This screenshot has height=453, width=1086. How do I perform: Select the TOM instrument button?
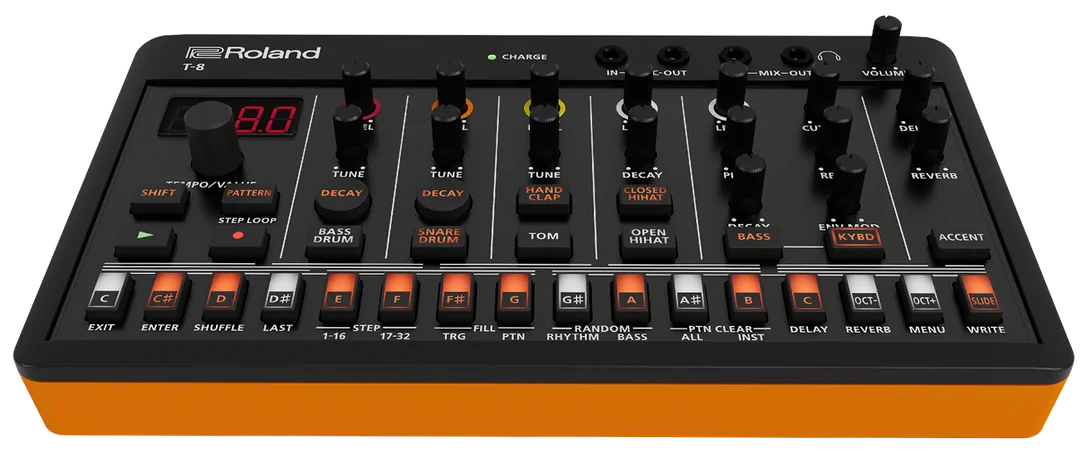click(543, 242)
